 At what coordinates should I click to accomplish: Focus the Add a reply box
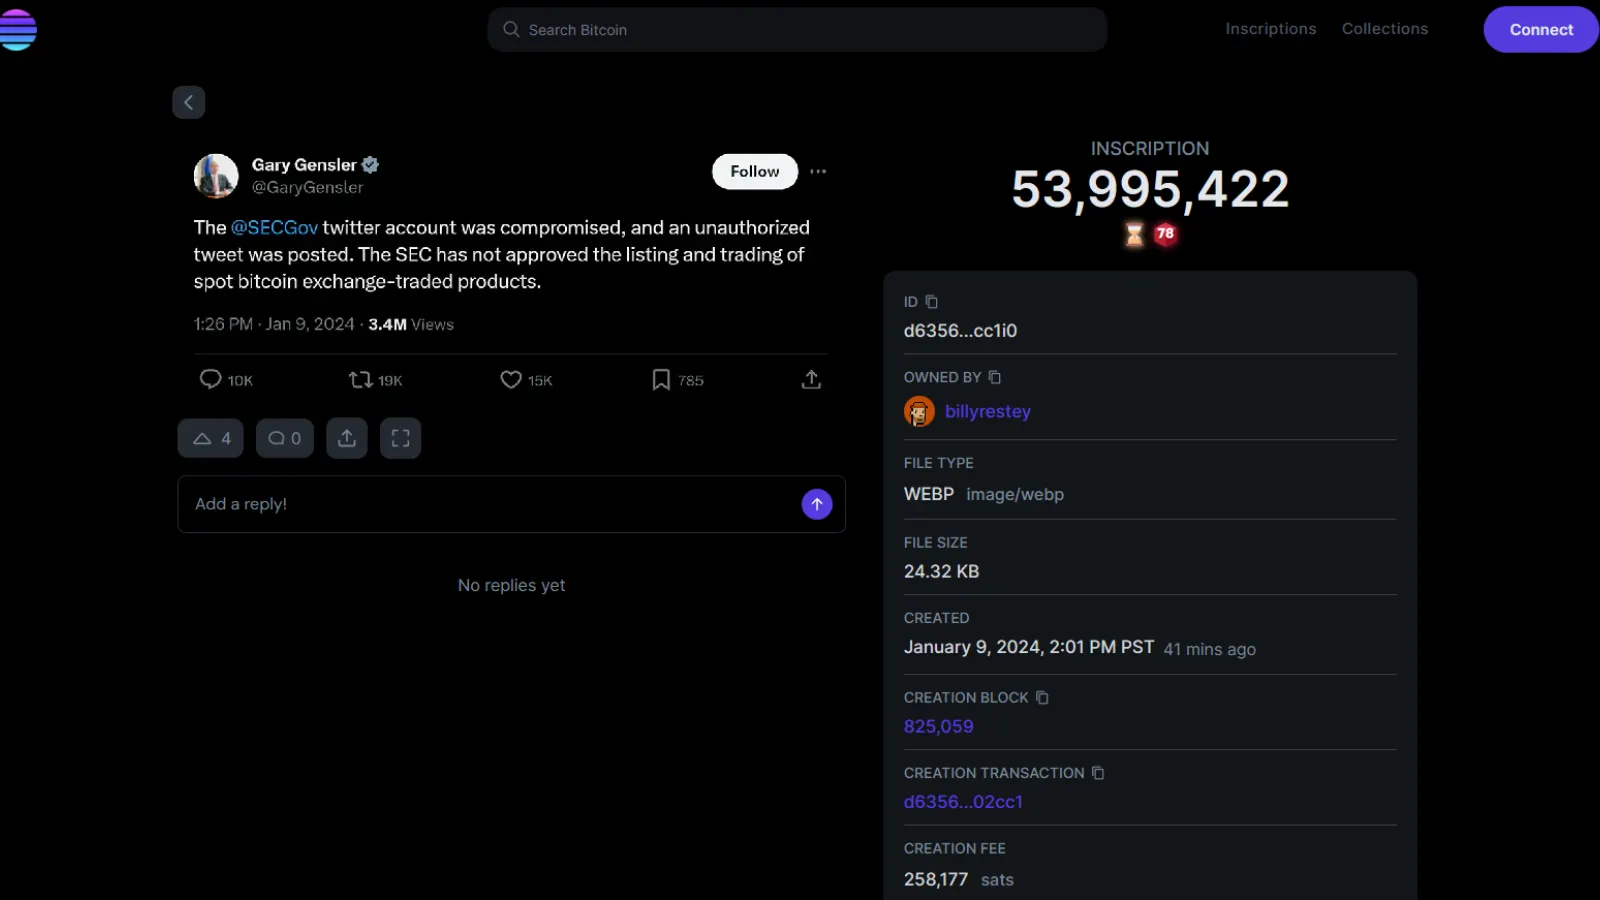(490, 504)
